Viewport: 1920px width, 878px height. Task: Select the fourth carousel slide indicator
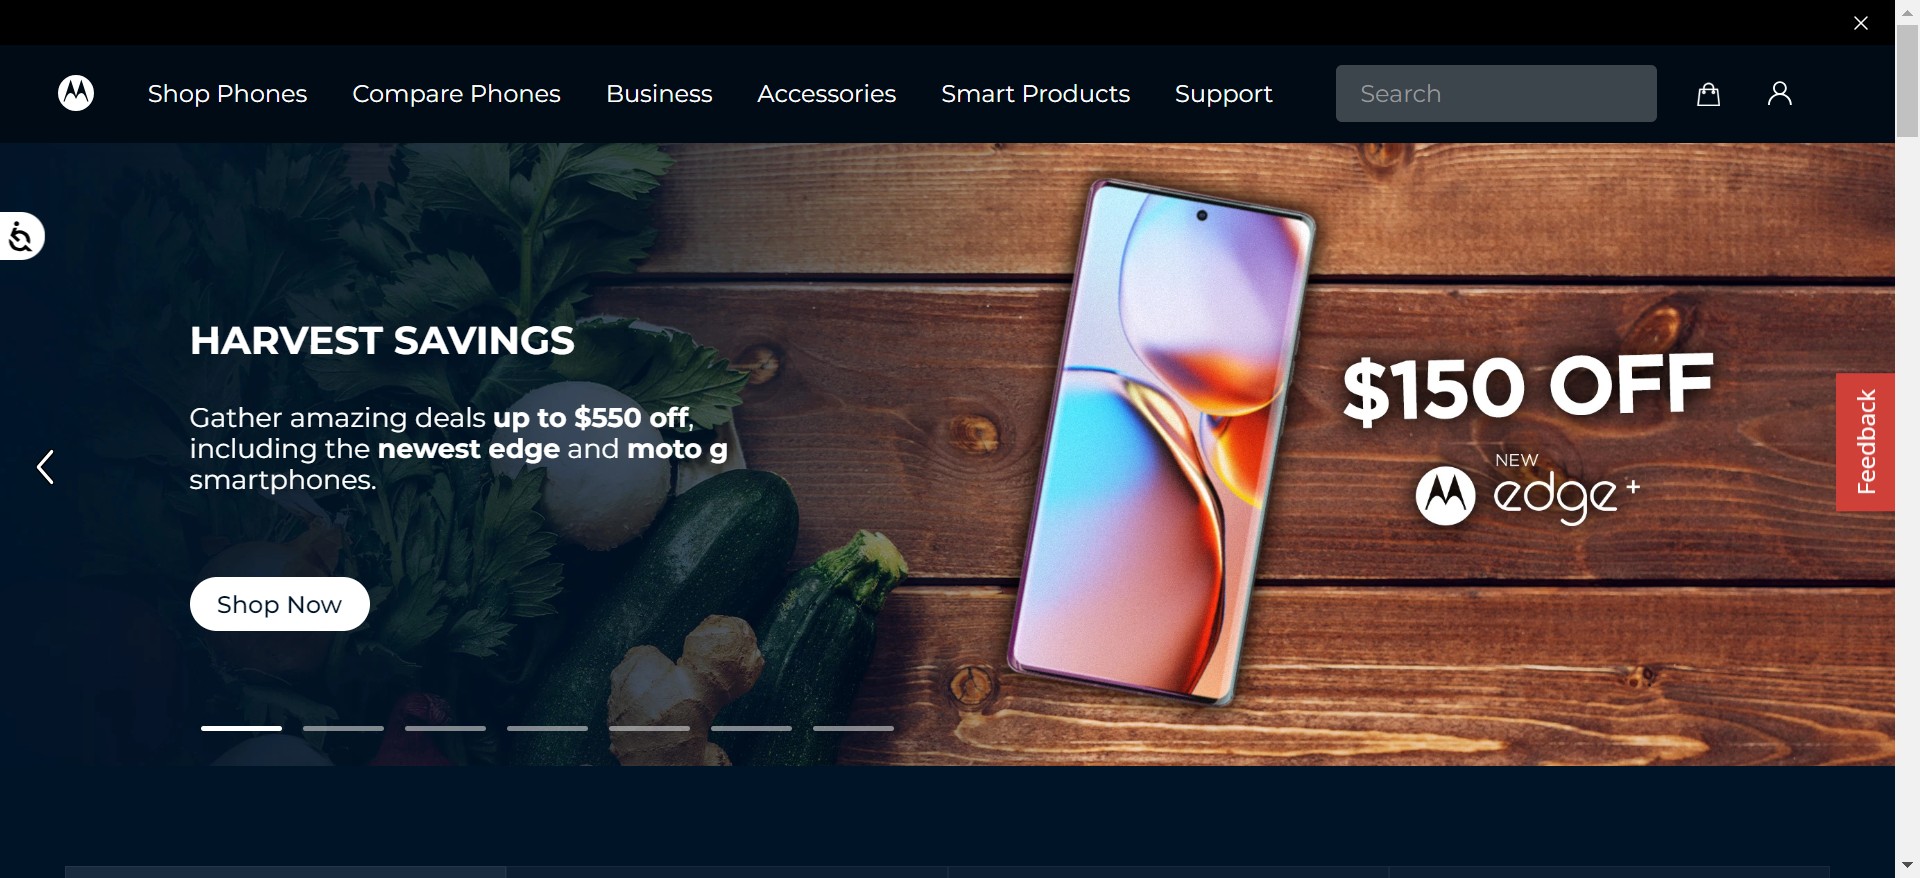click(547, 729)
